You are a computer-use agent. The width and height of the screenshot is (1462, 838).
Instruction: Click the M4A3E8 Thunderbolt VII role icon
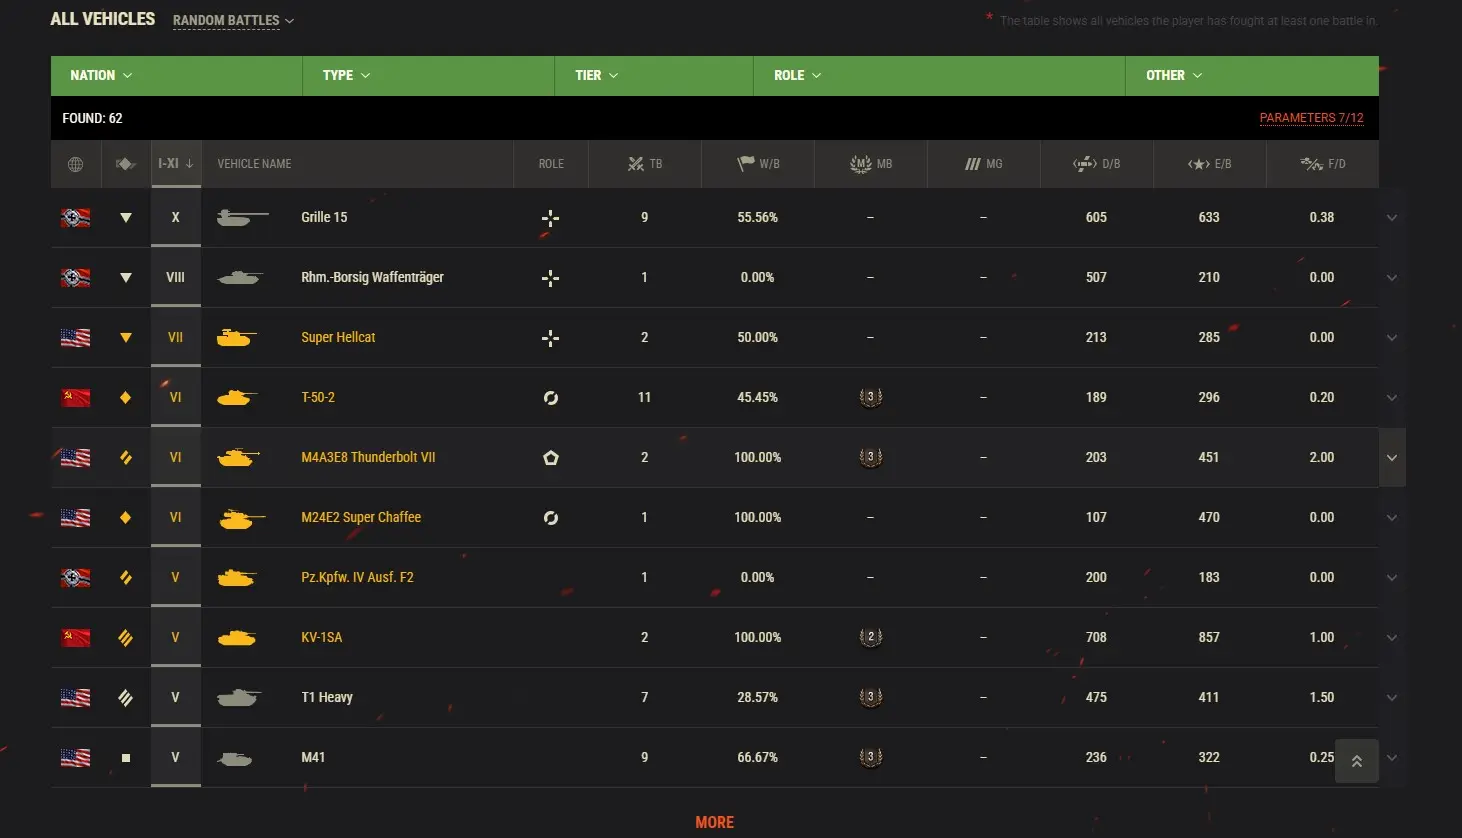pyautogui.click(x=550, y=458)
